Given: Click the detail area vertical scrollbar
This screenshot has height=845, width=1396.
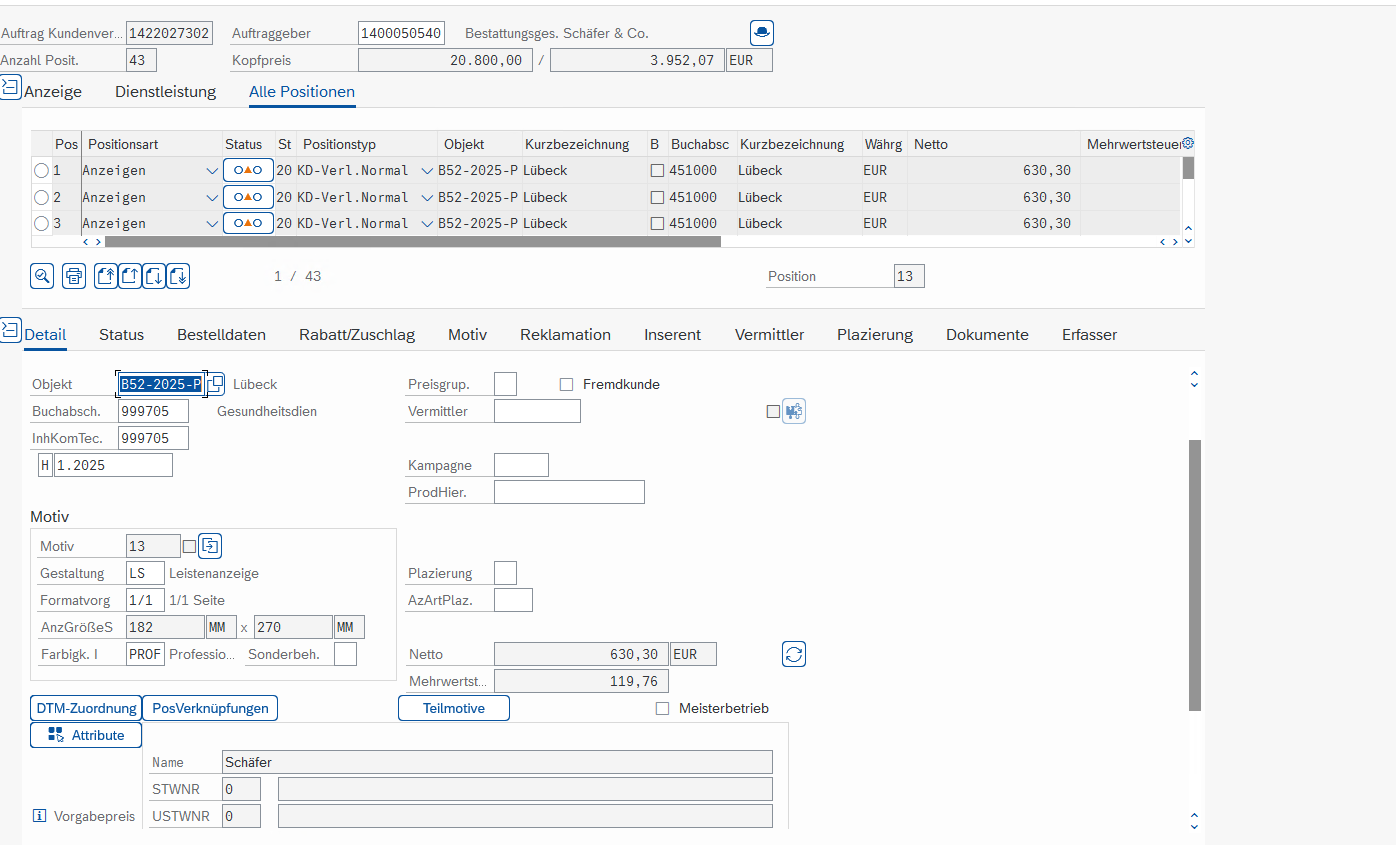Looking at the screenshot, I should pyautogui.click(x=1194, y=575).
